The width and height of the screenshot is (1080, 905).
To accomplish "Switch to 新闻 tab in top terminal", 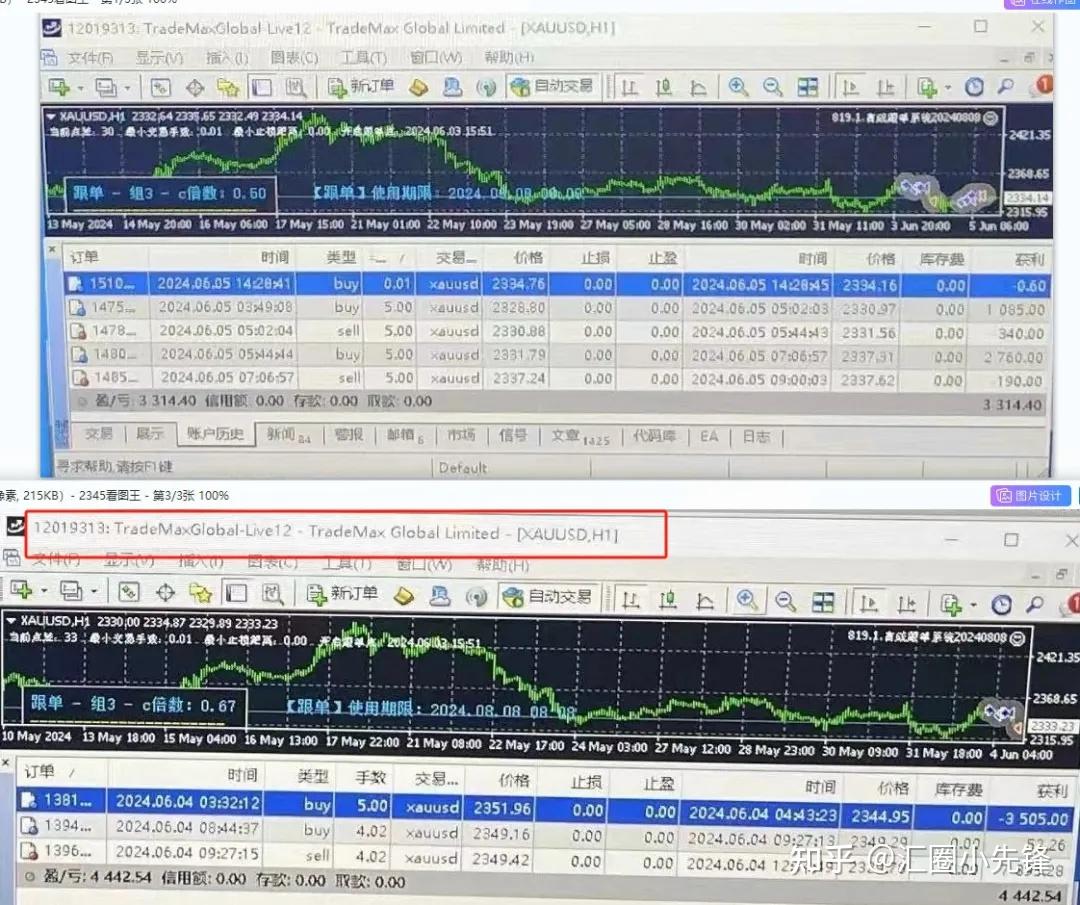I will click(288, 435).
